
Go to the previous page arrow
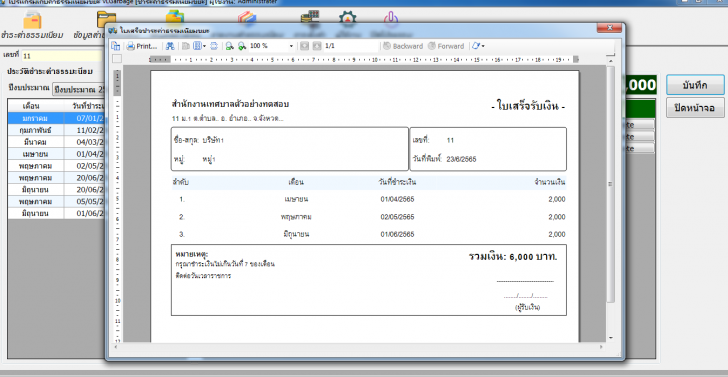[x=304, y=46]
